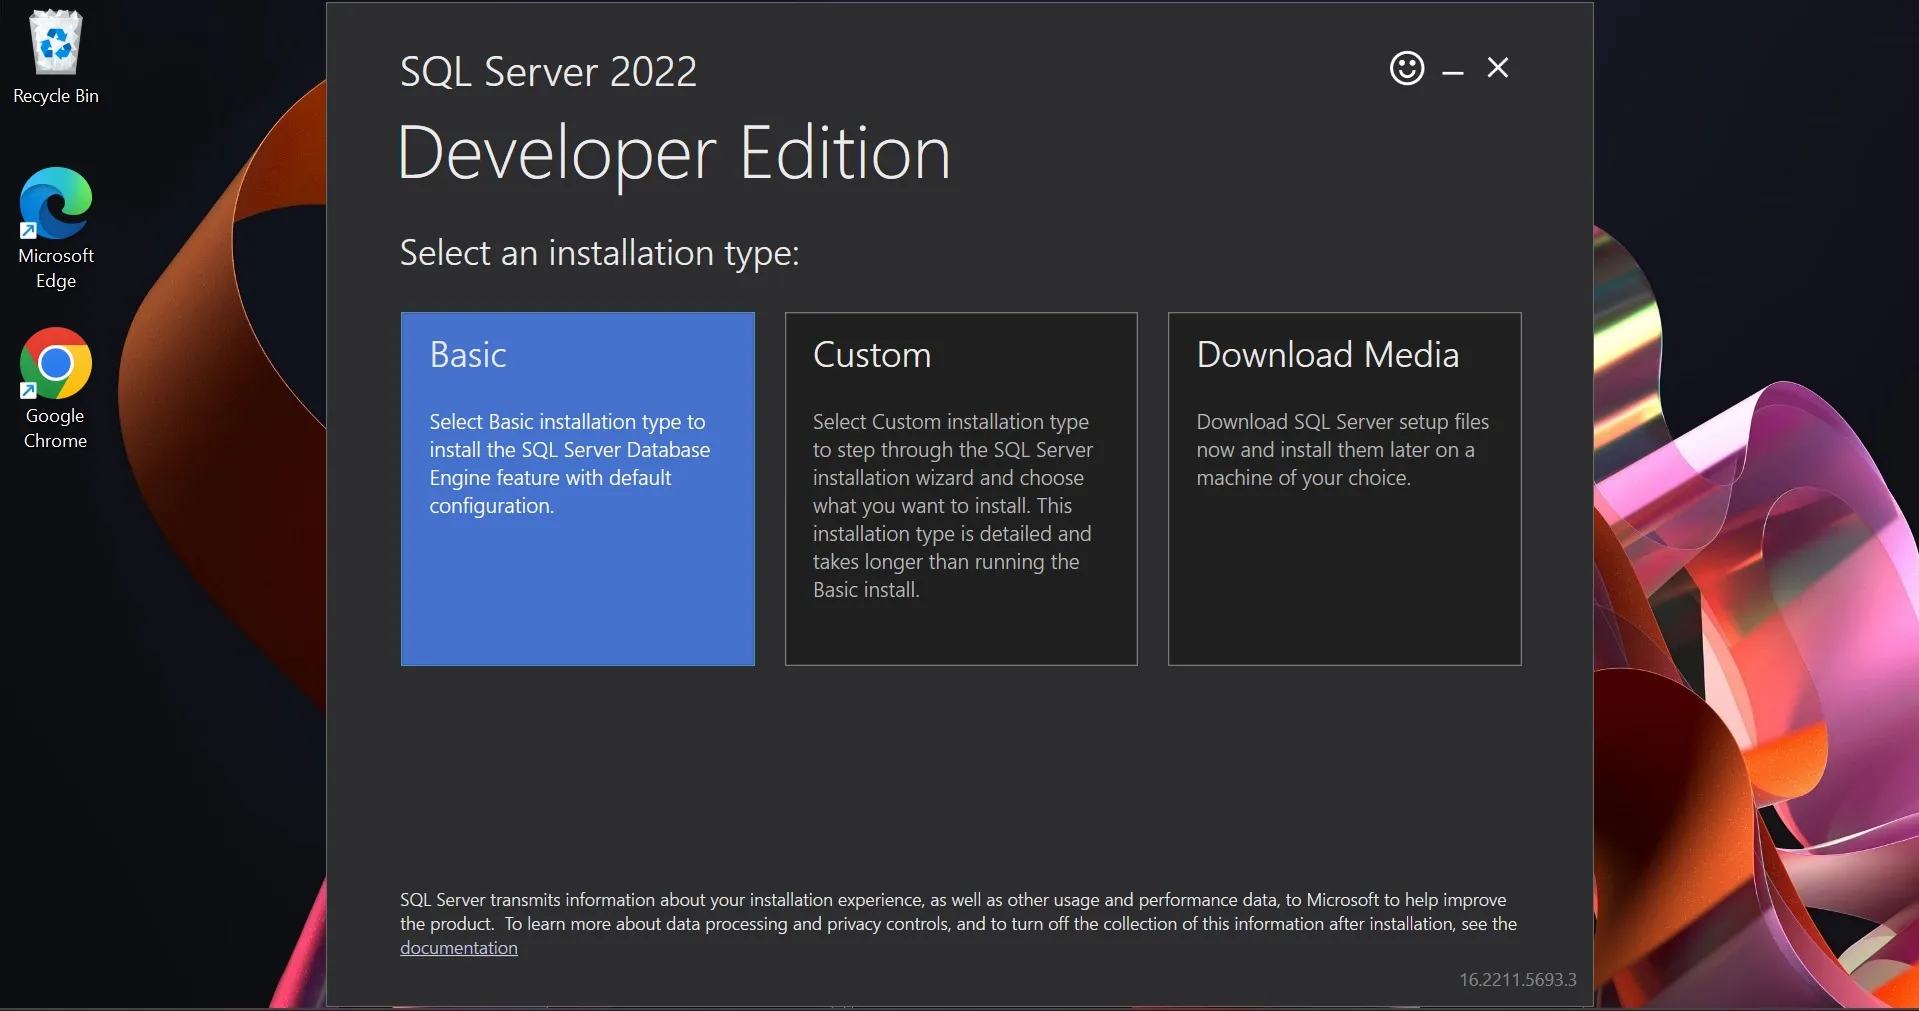
Task: Launch Google Chrome from the desktop
Action: pos(56,389)
